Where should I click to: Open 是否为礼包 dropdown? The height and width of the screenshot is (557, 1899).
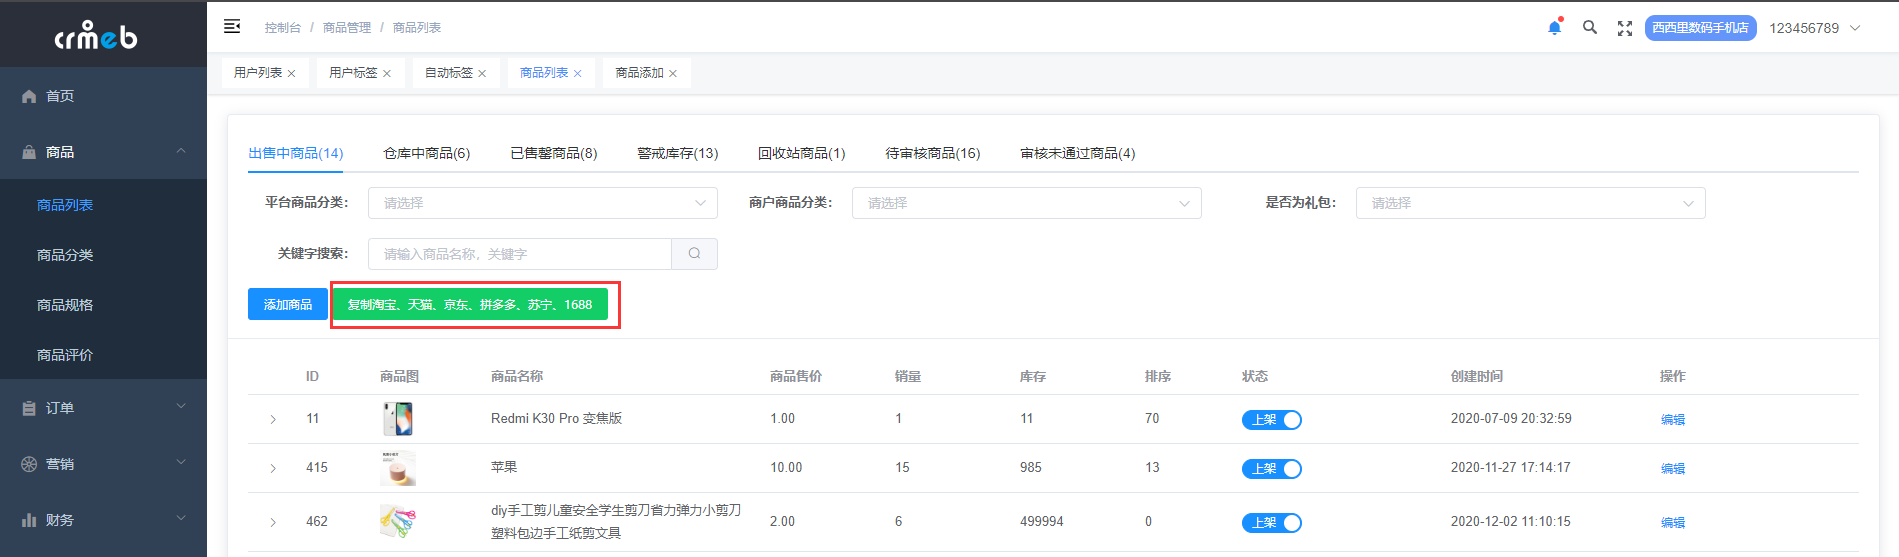click(1531, 203)
